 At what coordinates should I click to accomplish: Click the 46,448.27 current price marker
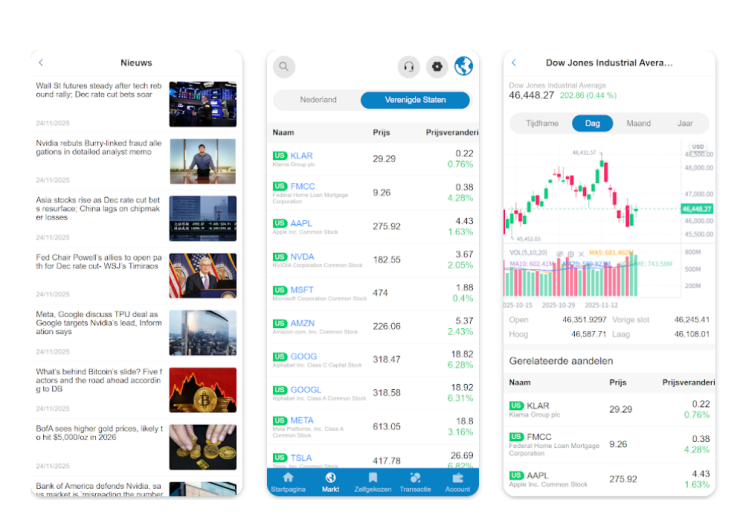[x=697, y=209]
